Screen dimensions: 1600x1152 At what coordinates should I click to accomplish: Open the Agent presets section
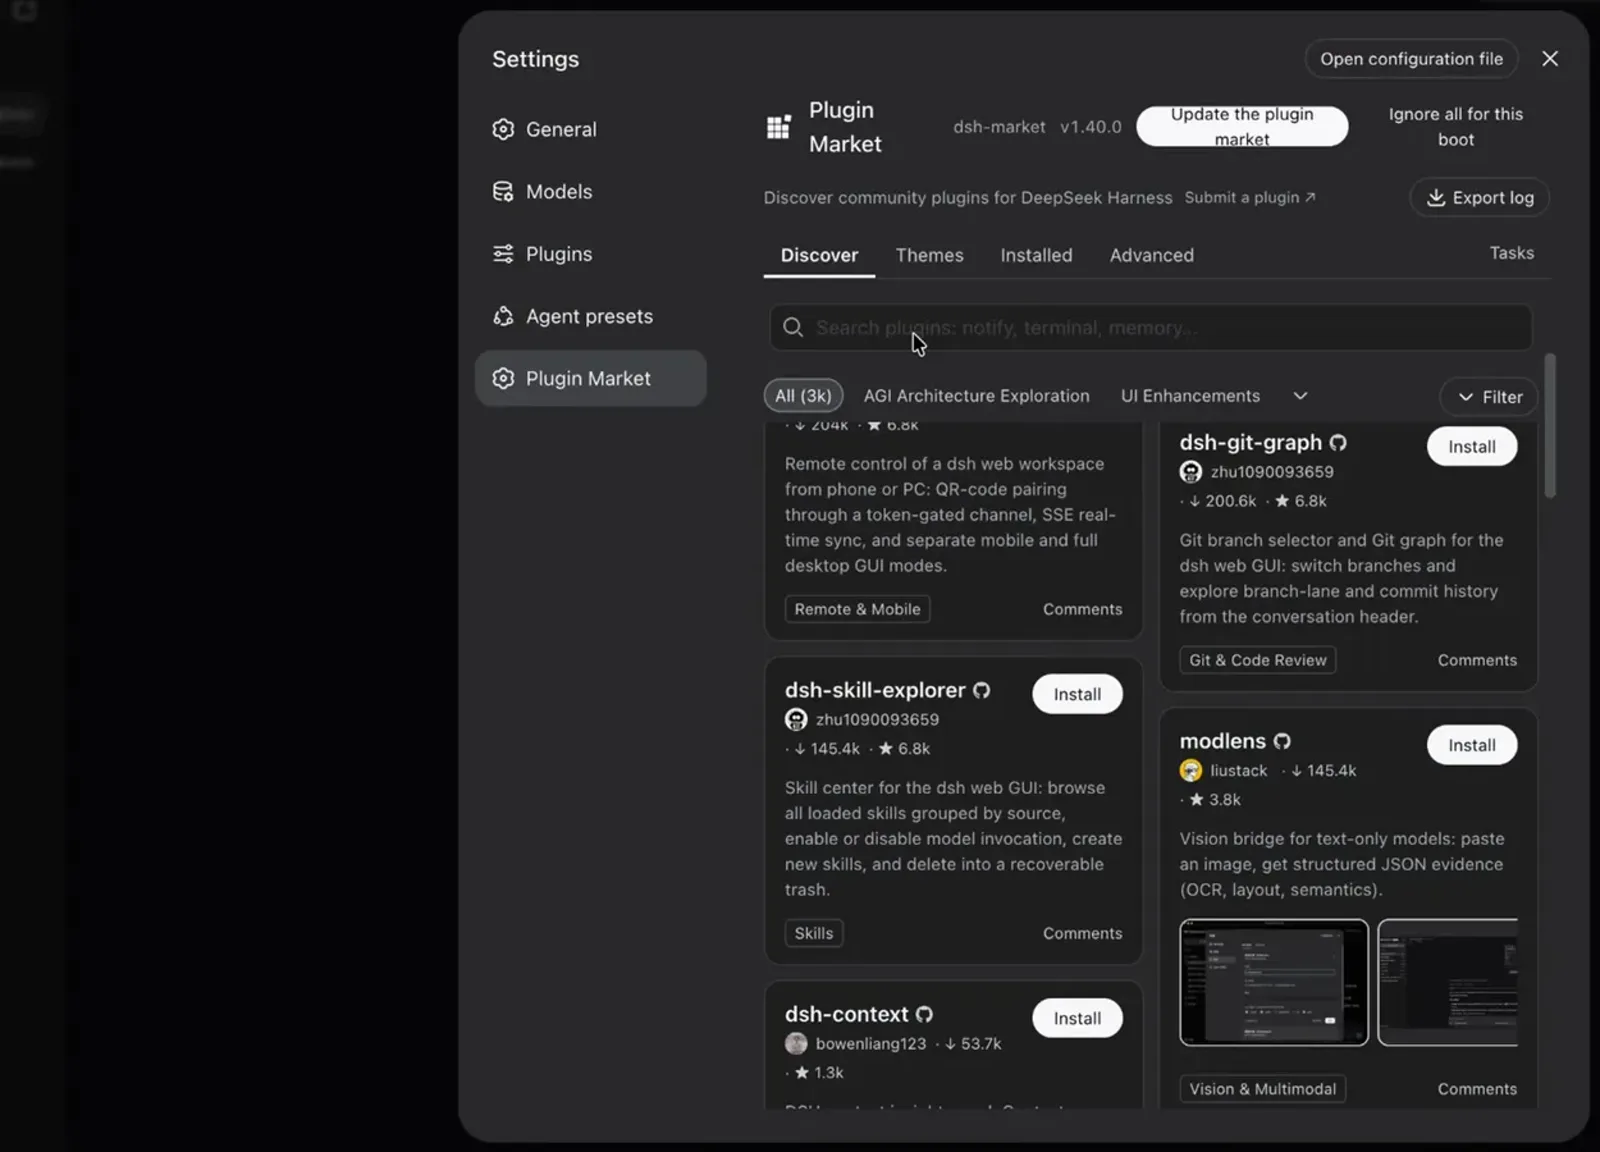pos(590,316)
